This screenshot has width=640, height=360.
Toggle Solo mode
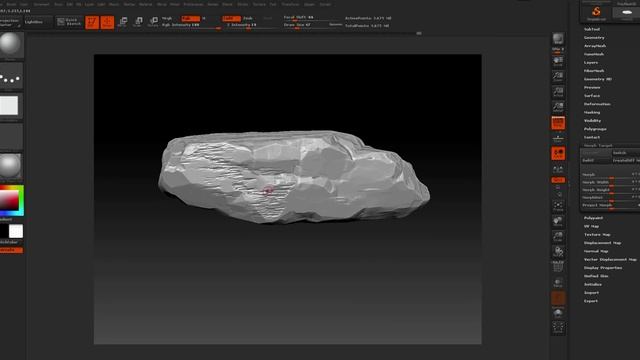coord(558,313)
